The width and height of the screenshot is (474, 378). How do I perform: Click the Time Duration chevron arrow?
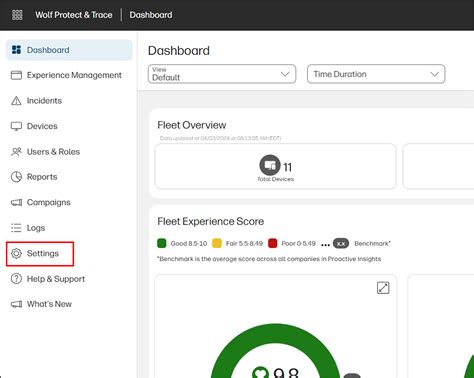click(x=435, y=74)
